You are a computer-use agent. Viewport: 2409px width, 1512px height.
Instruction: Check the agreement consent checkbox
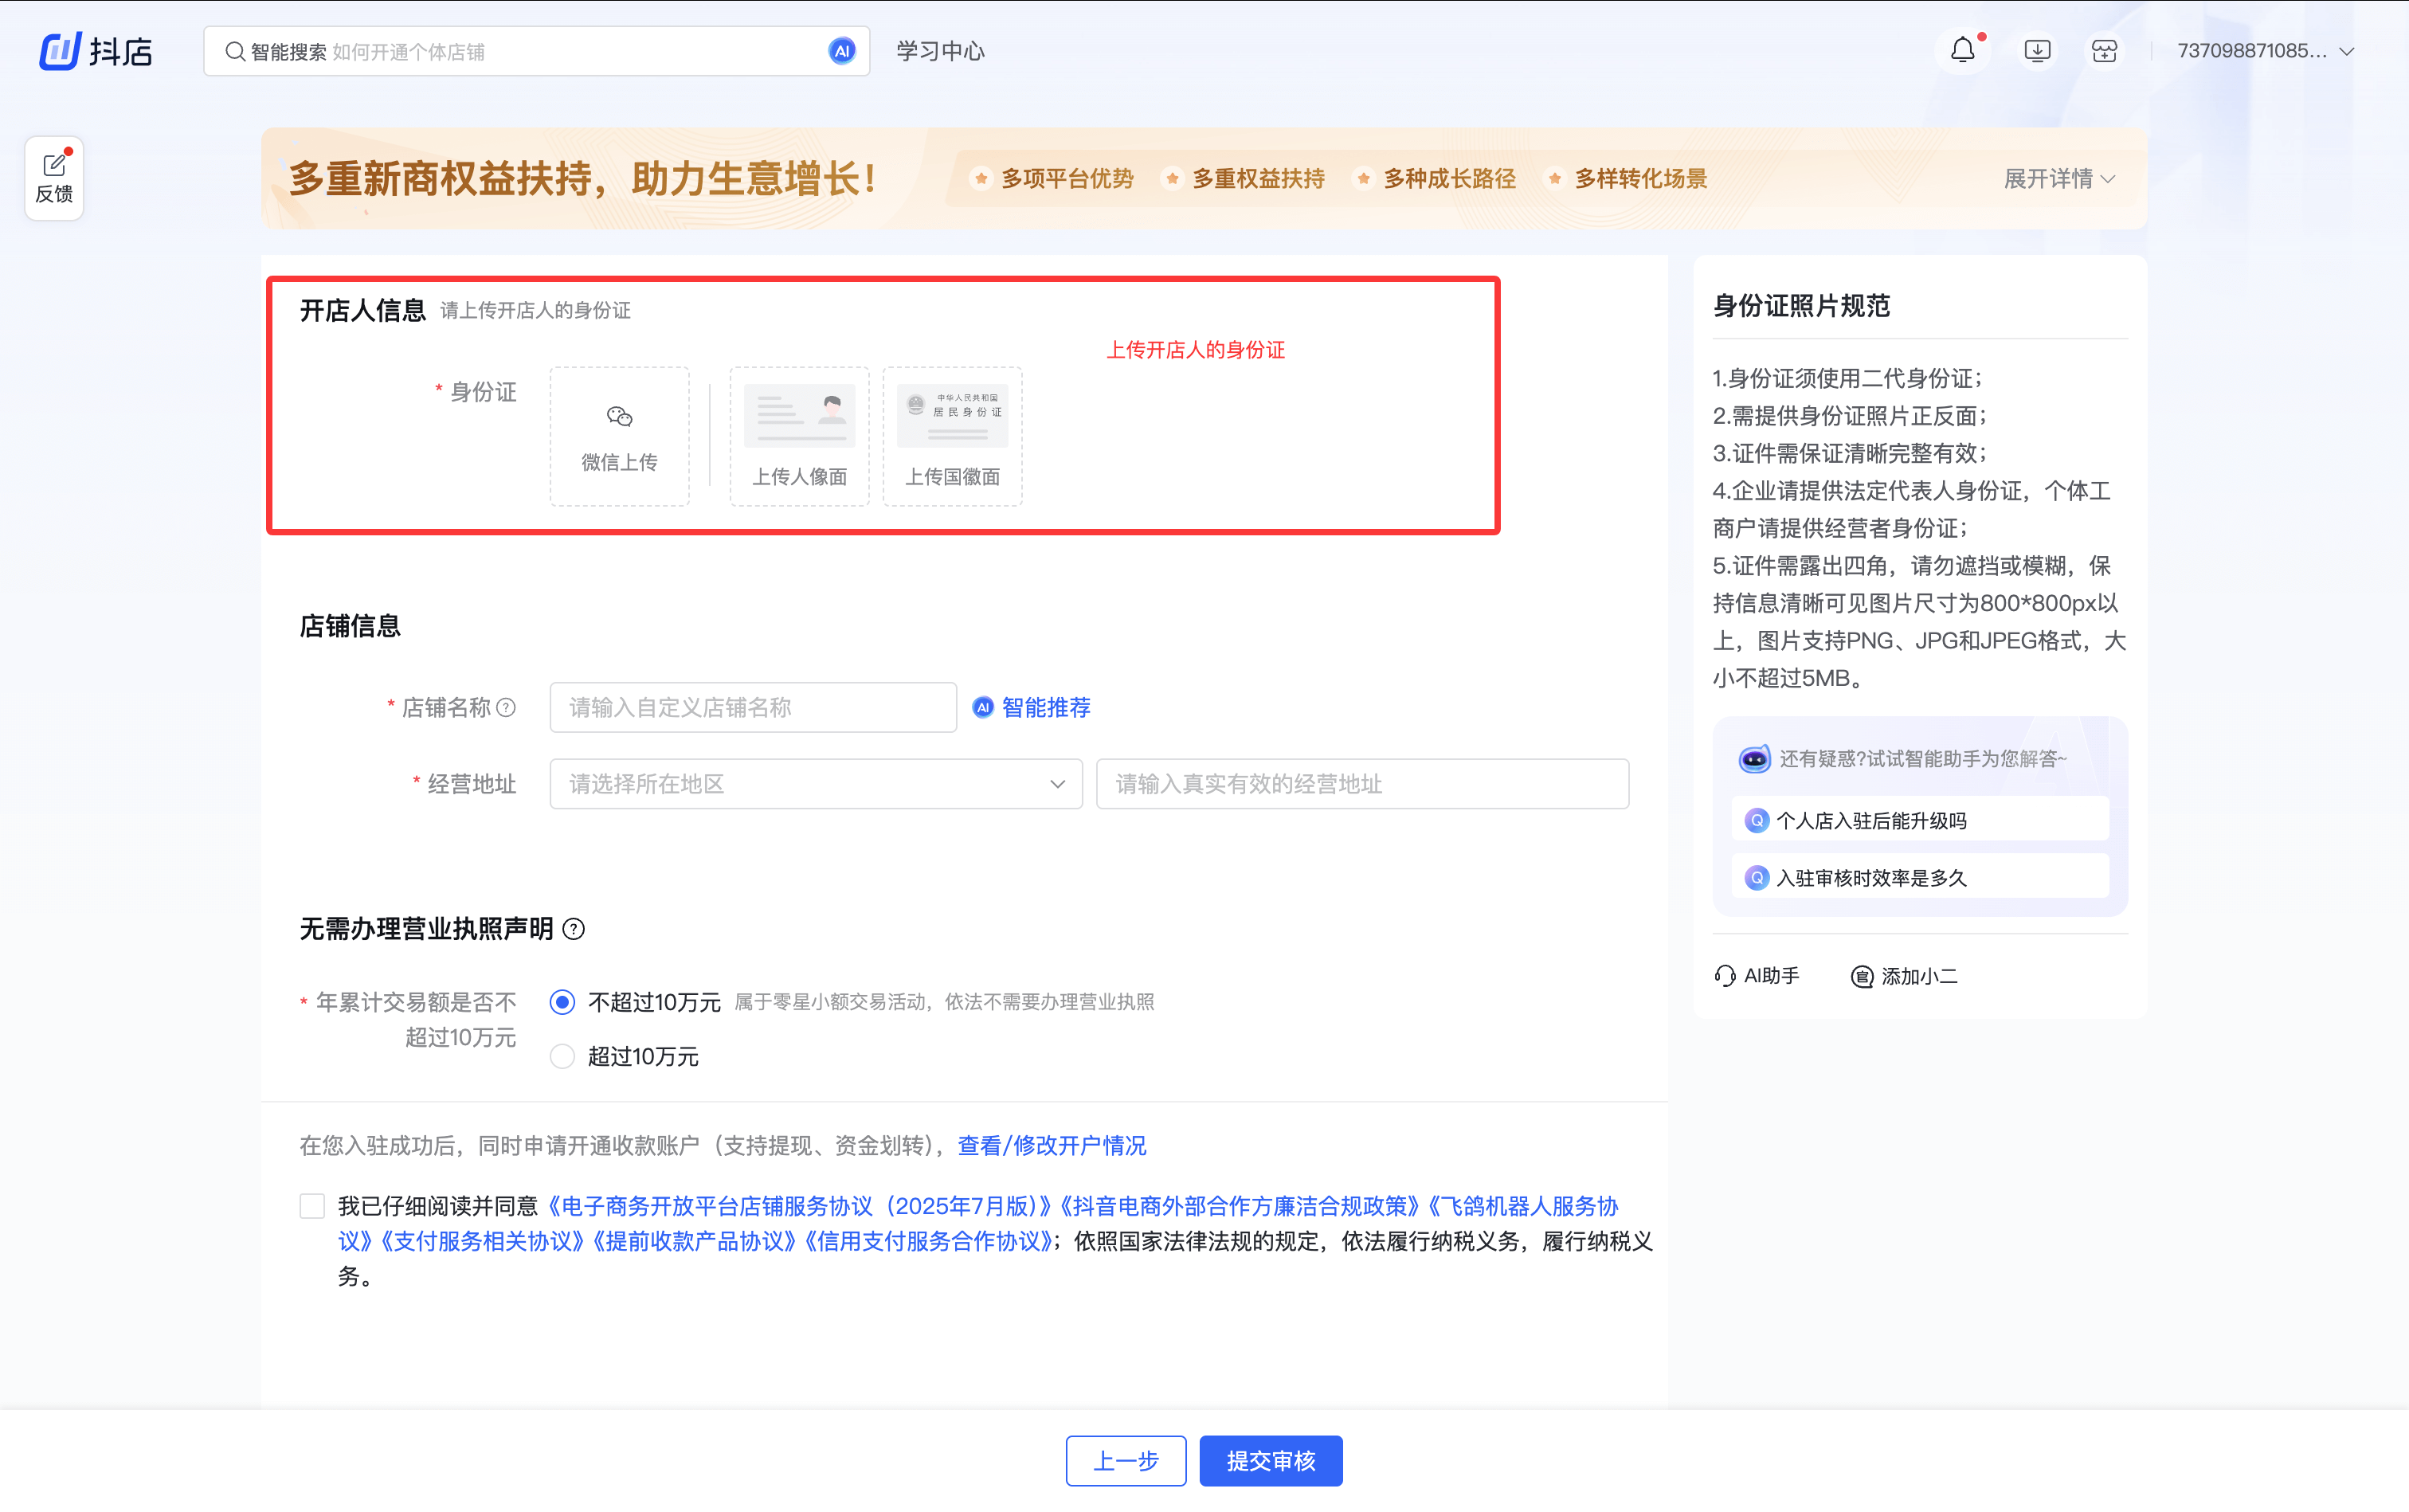point(311,1205)
